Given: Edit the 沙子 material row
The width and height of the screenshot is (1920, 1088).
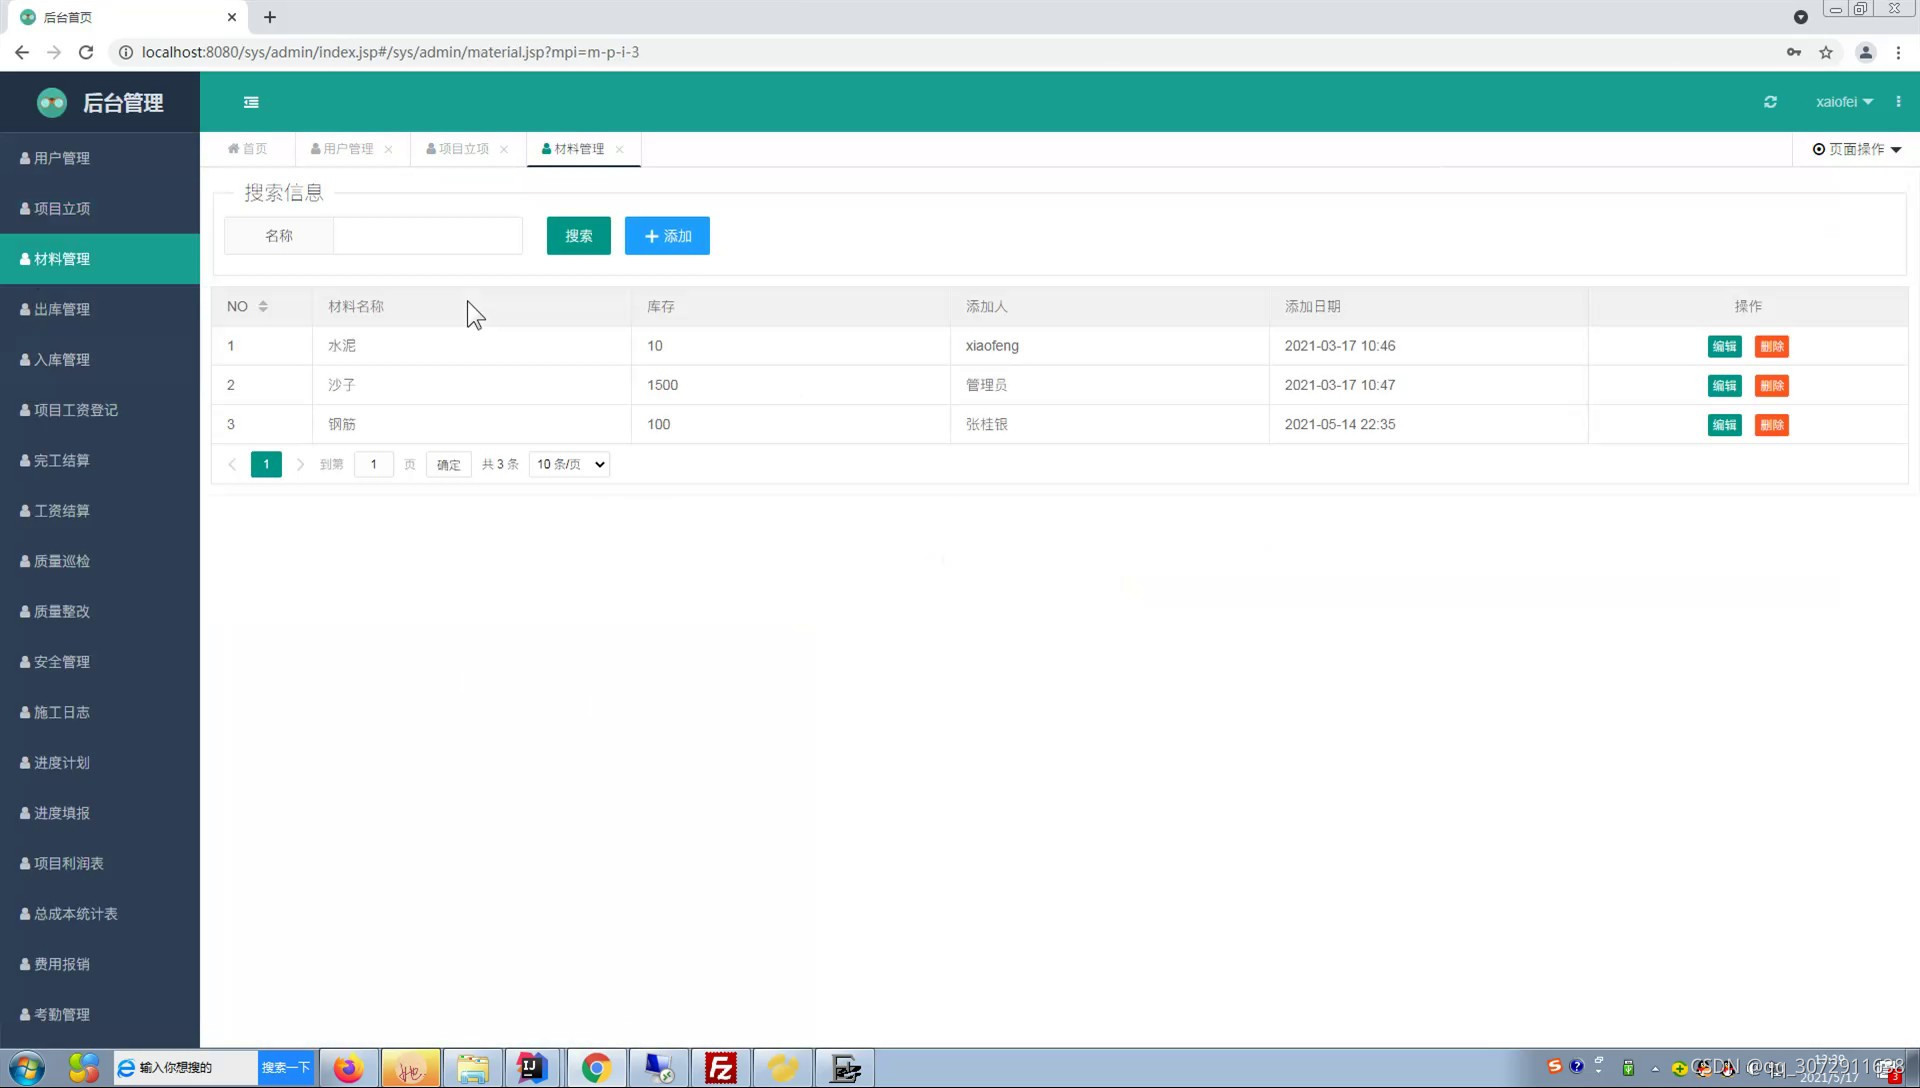Looking at the screenshot, I should [1724, 385].
